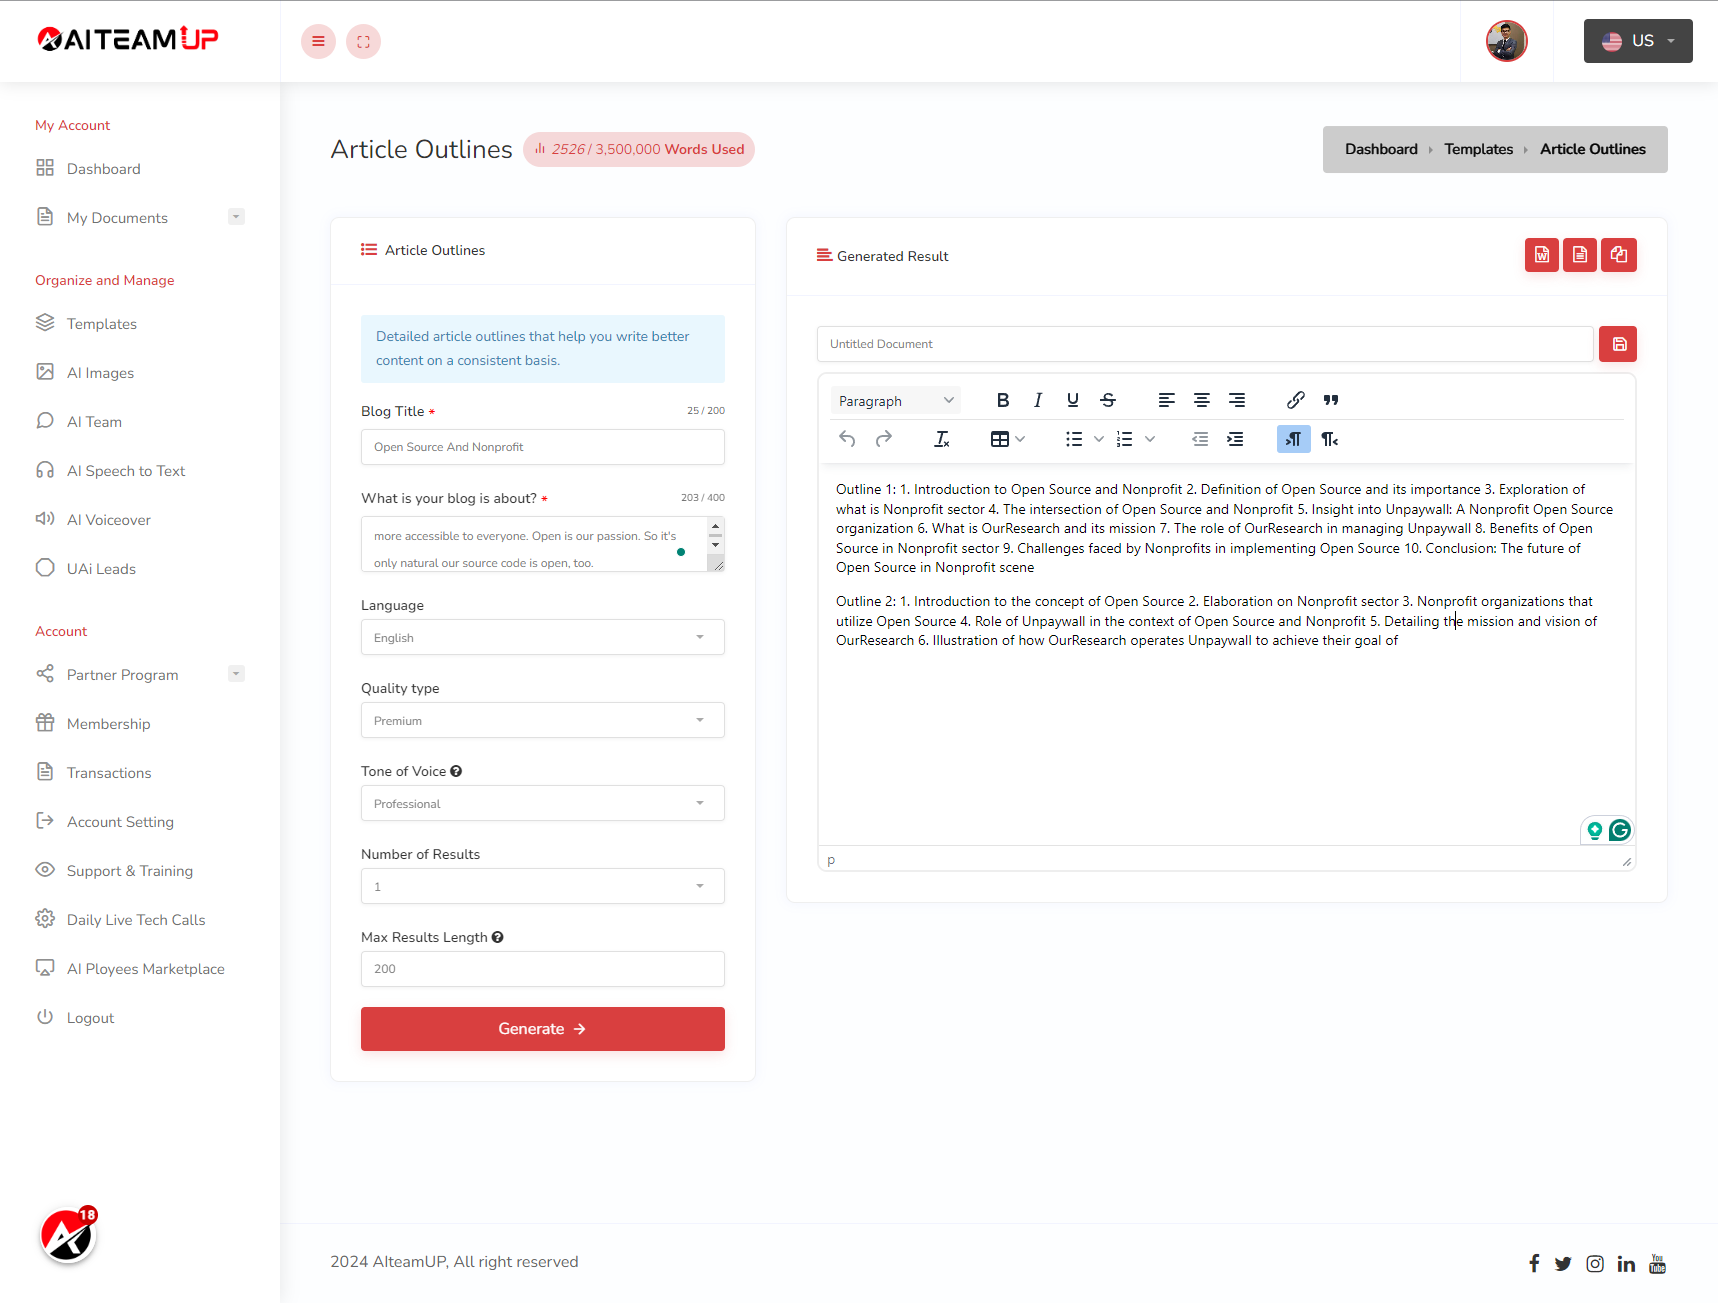Click the document title field
Screen dimensions: 1718x1303
coord(1205,344)
